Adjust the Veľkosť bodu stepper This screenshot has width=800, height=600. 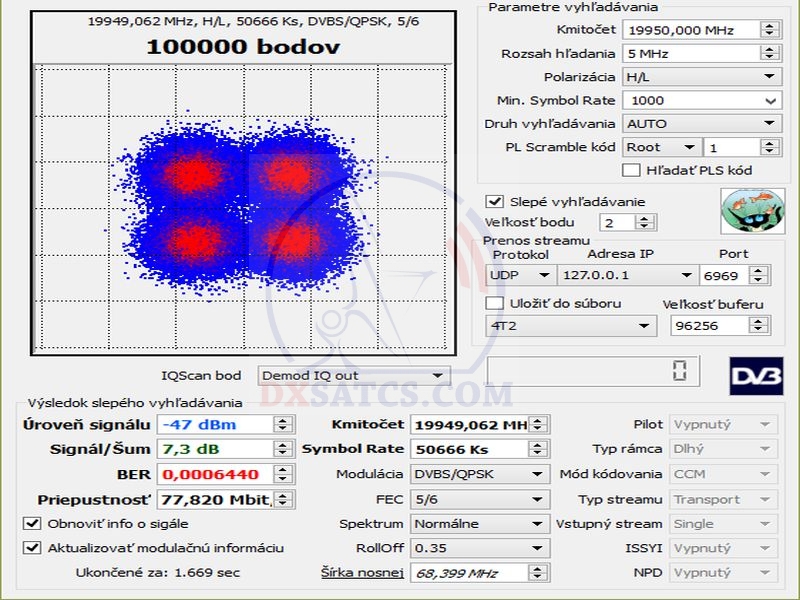[636, 222]
